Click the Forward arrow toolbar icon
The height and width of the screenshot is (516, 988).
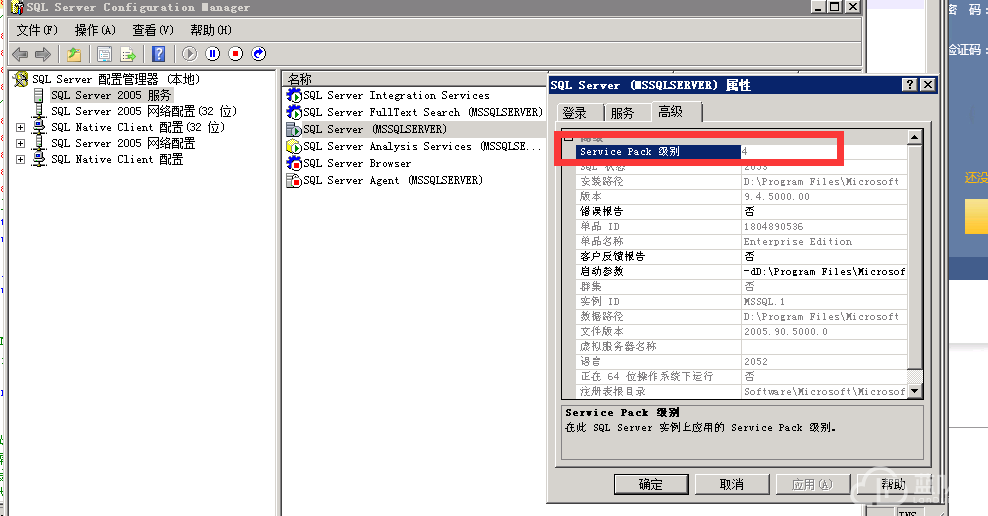pyautogui.click(x=43, y=54)
